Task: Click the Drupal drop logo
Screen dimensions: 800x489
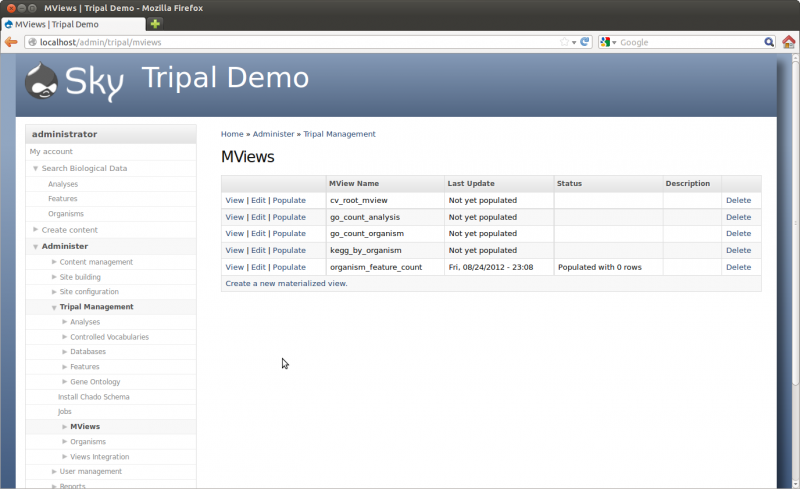Action: pos(42,81)
